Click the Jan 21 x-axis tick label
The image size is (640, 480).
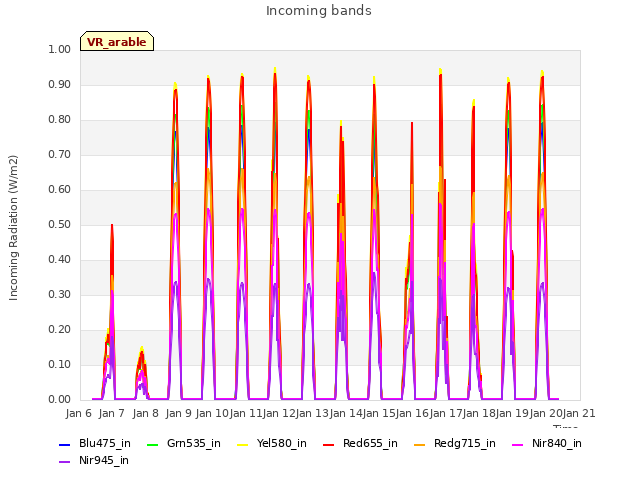pyautogui.click(x=579, y=413)
